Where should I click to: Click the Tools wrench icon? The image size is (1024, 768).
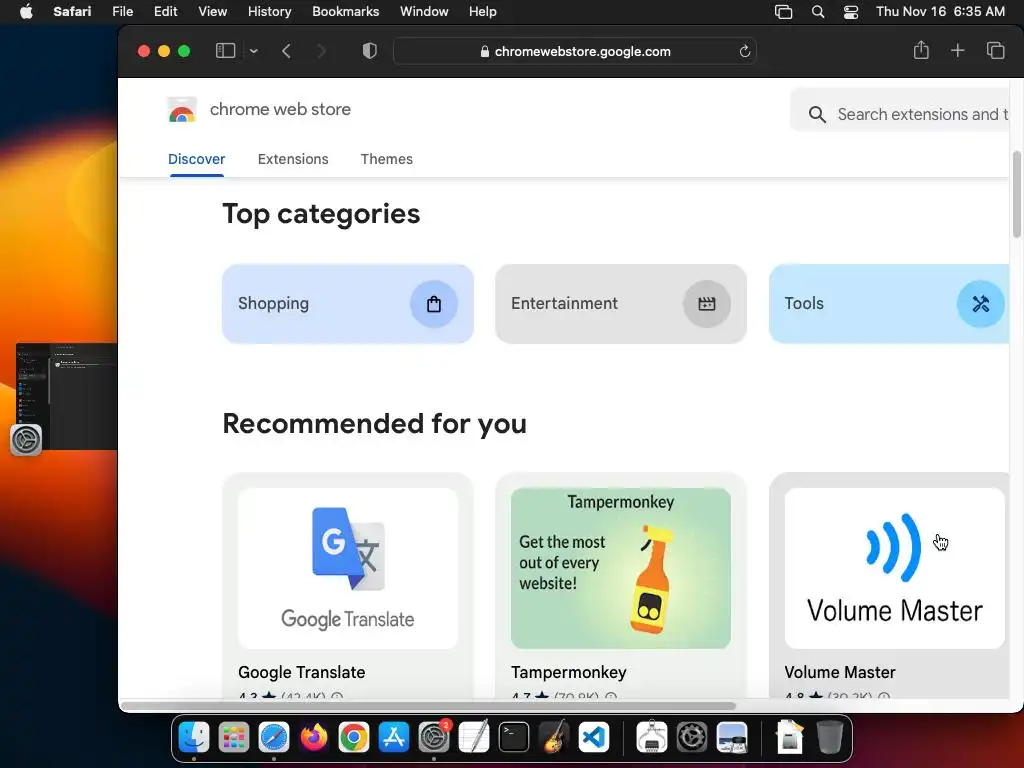980,304
